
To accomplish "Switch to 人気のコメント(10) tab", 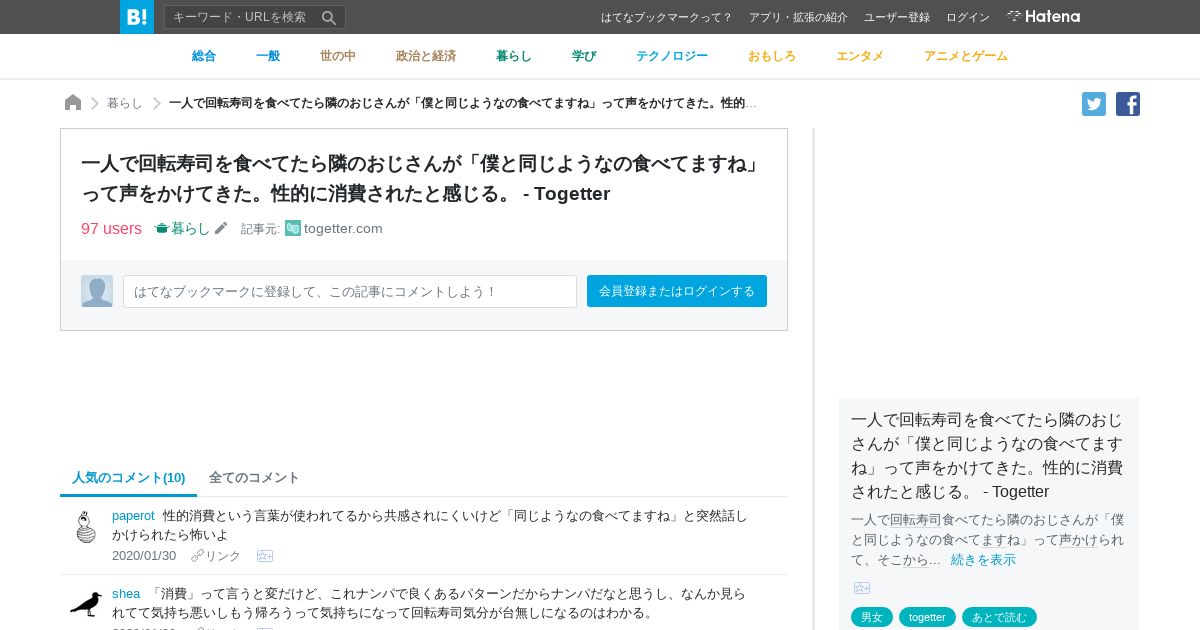I will [x=129, y=477].
